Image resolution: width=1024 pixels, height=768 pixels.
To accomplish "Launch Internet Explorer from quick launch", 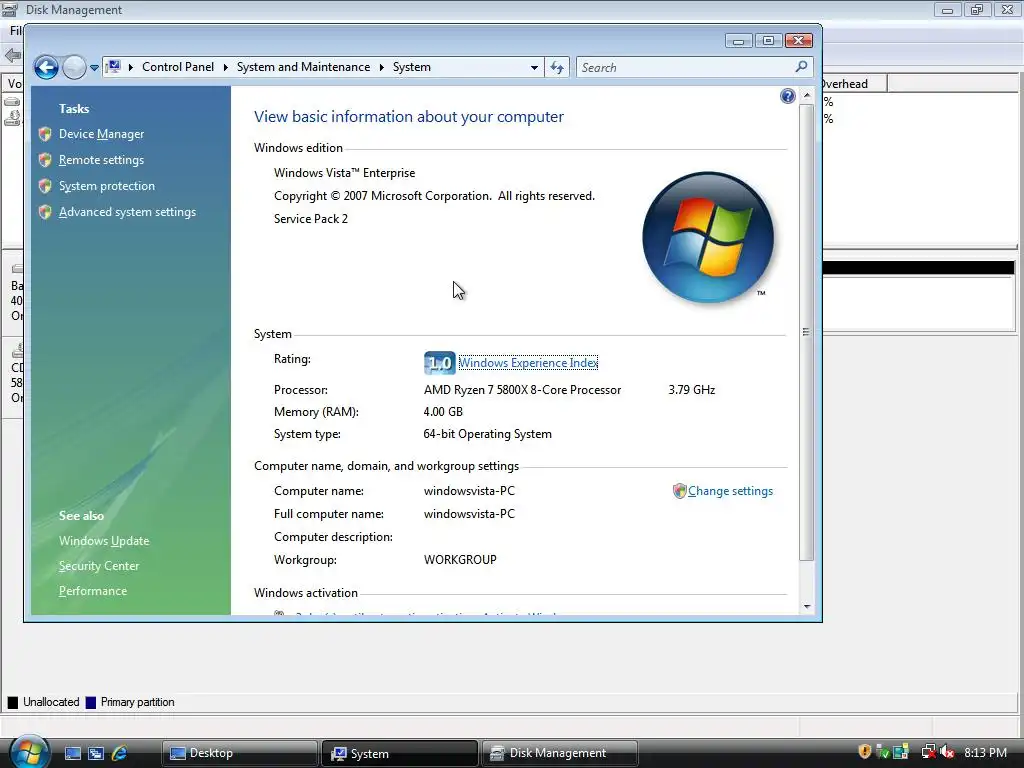I will (x=120, y=753).
